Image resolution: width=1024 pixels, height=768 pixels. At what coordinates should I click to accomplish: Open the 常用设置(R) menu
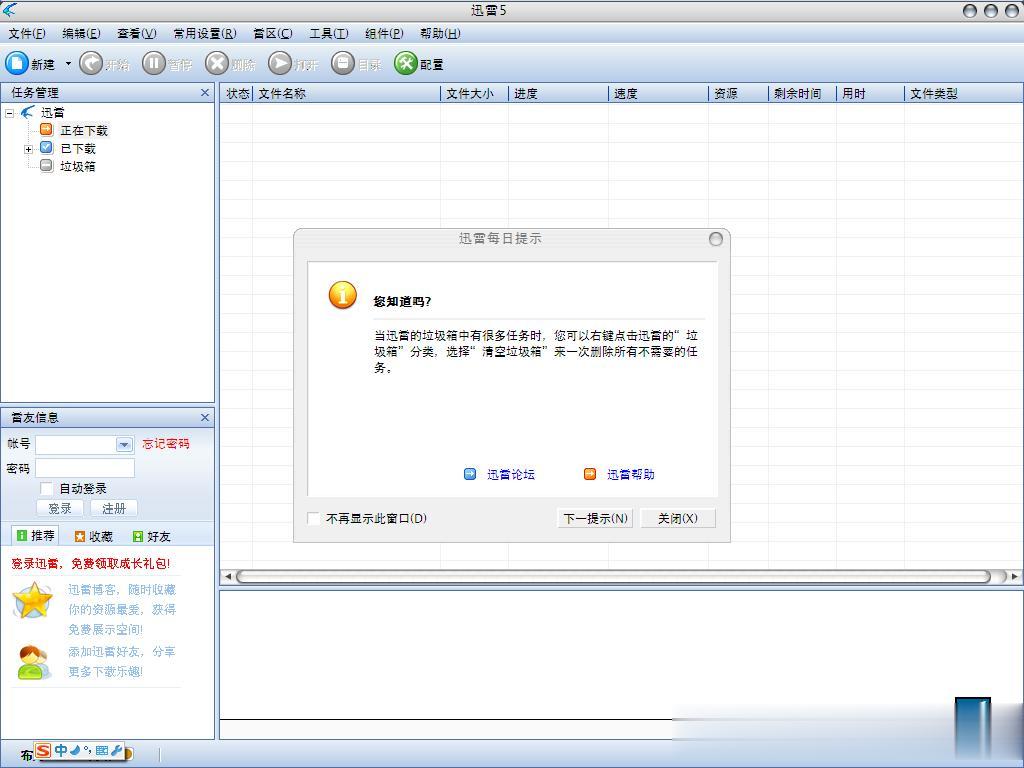pos(204,33)
